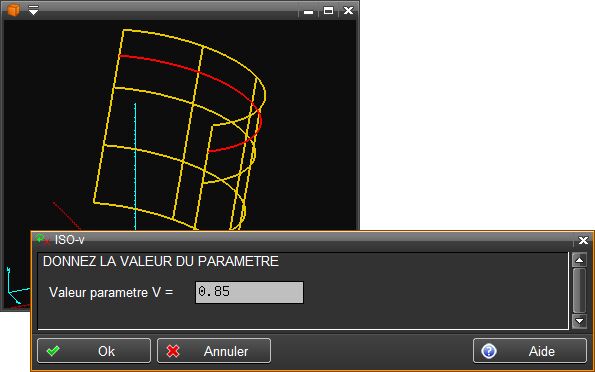
Task: Maximize the 3D view window
Action: [328, 11]
